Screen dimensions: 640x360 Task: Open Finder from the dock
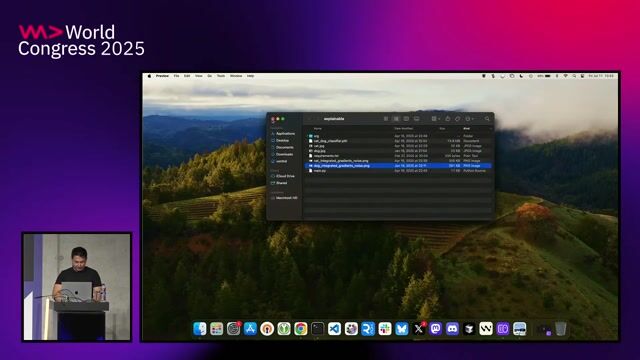point(200,329)
